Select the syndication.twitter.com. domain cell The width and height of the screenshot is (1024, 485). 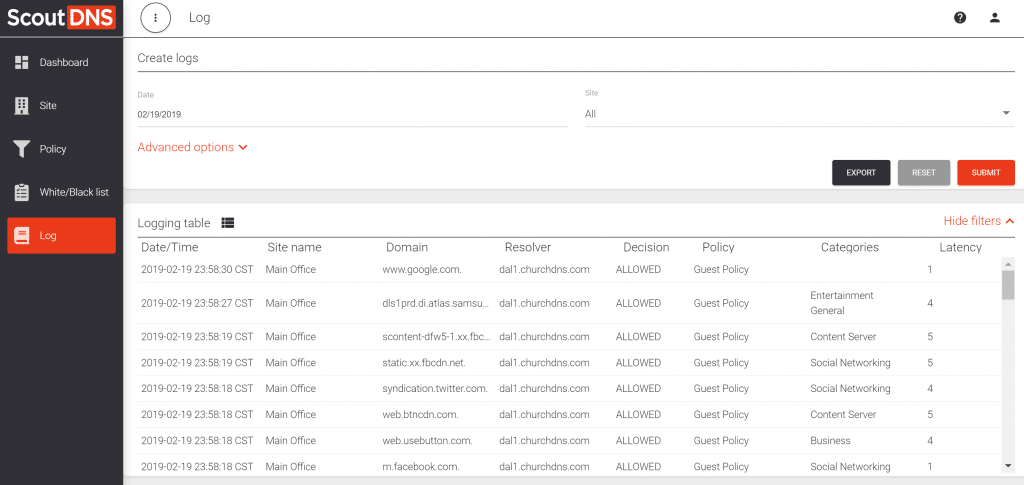[436, 388]
